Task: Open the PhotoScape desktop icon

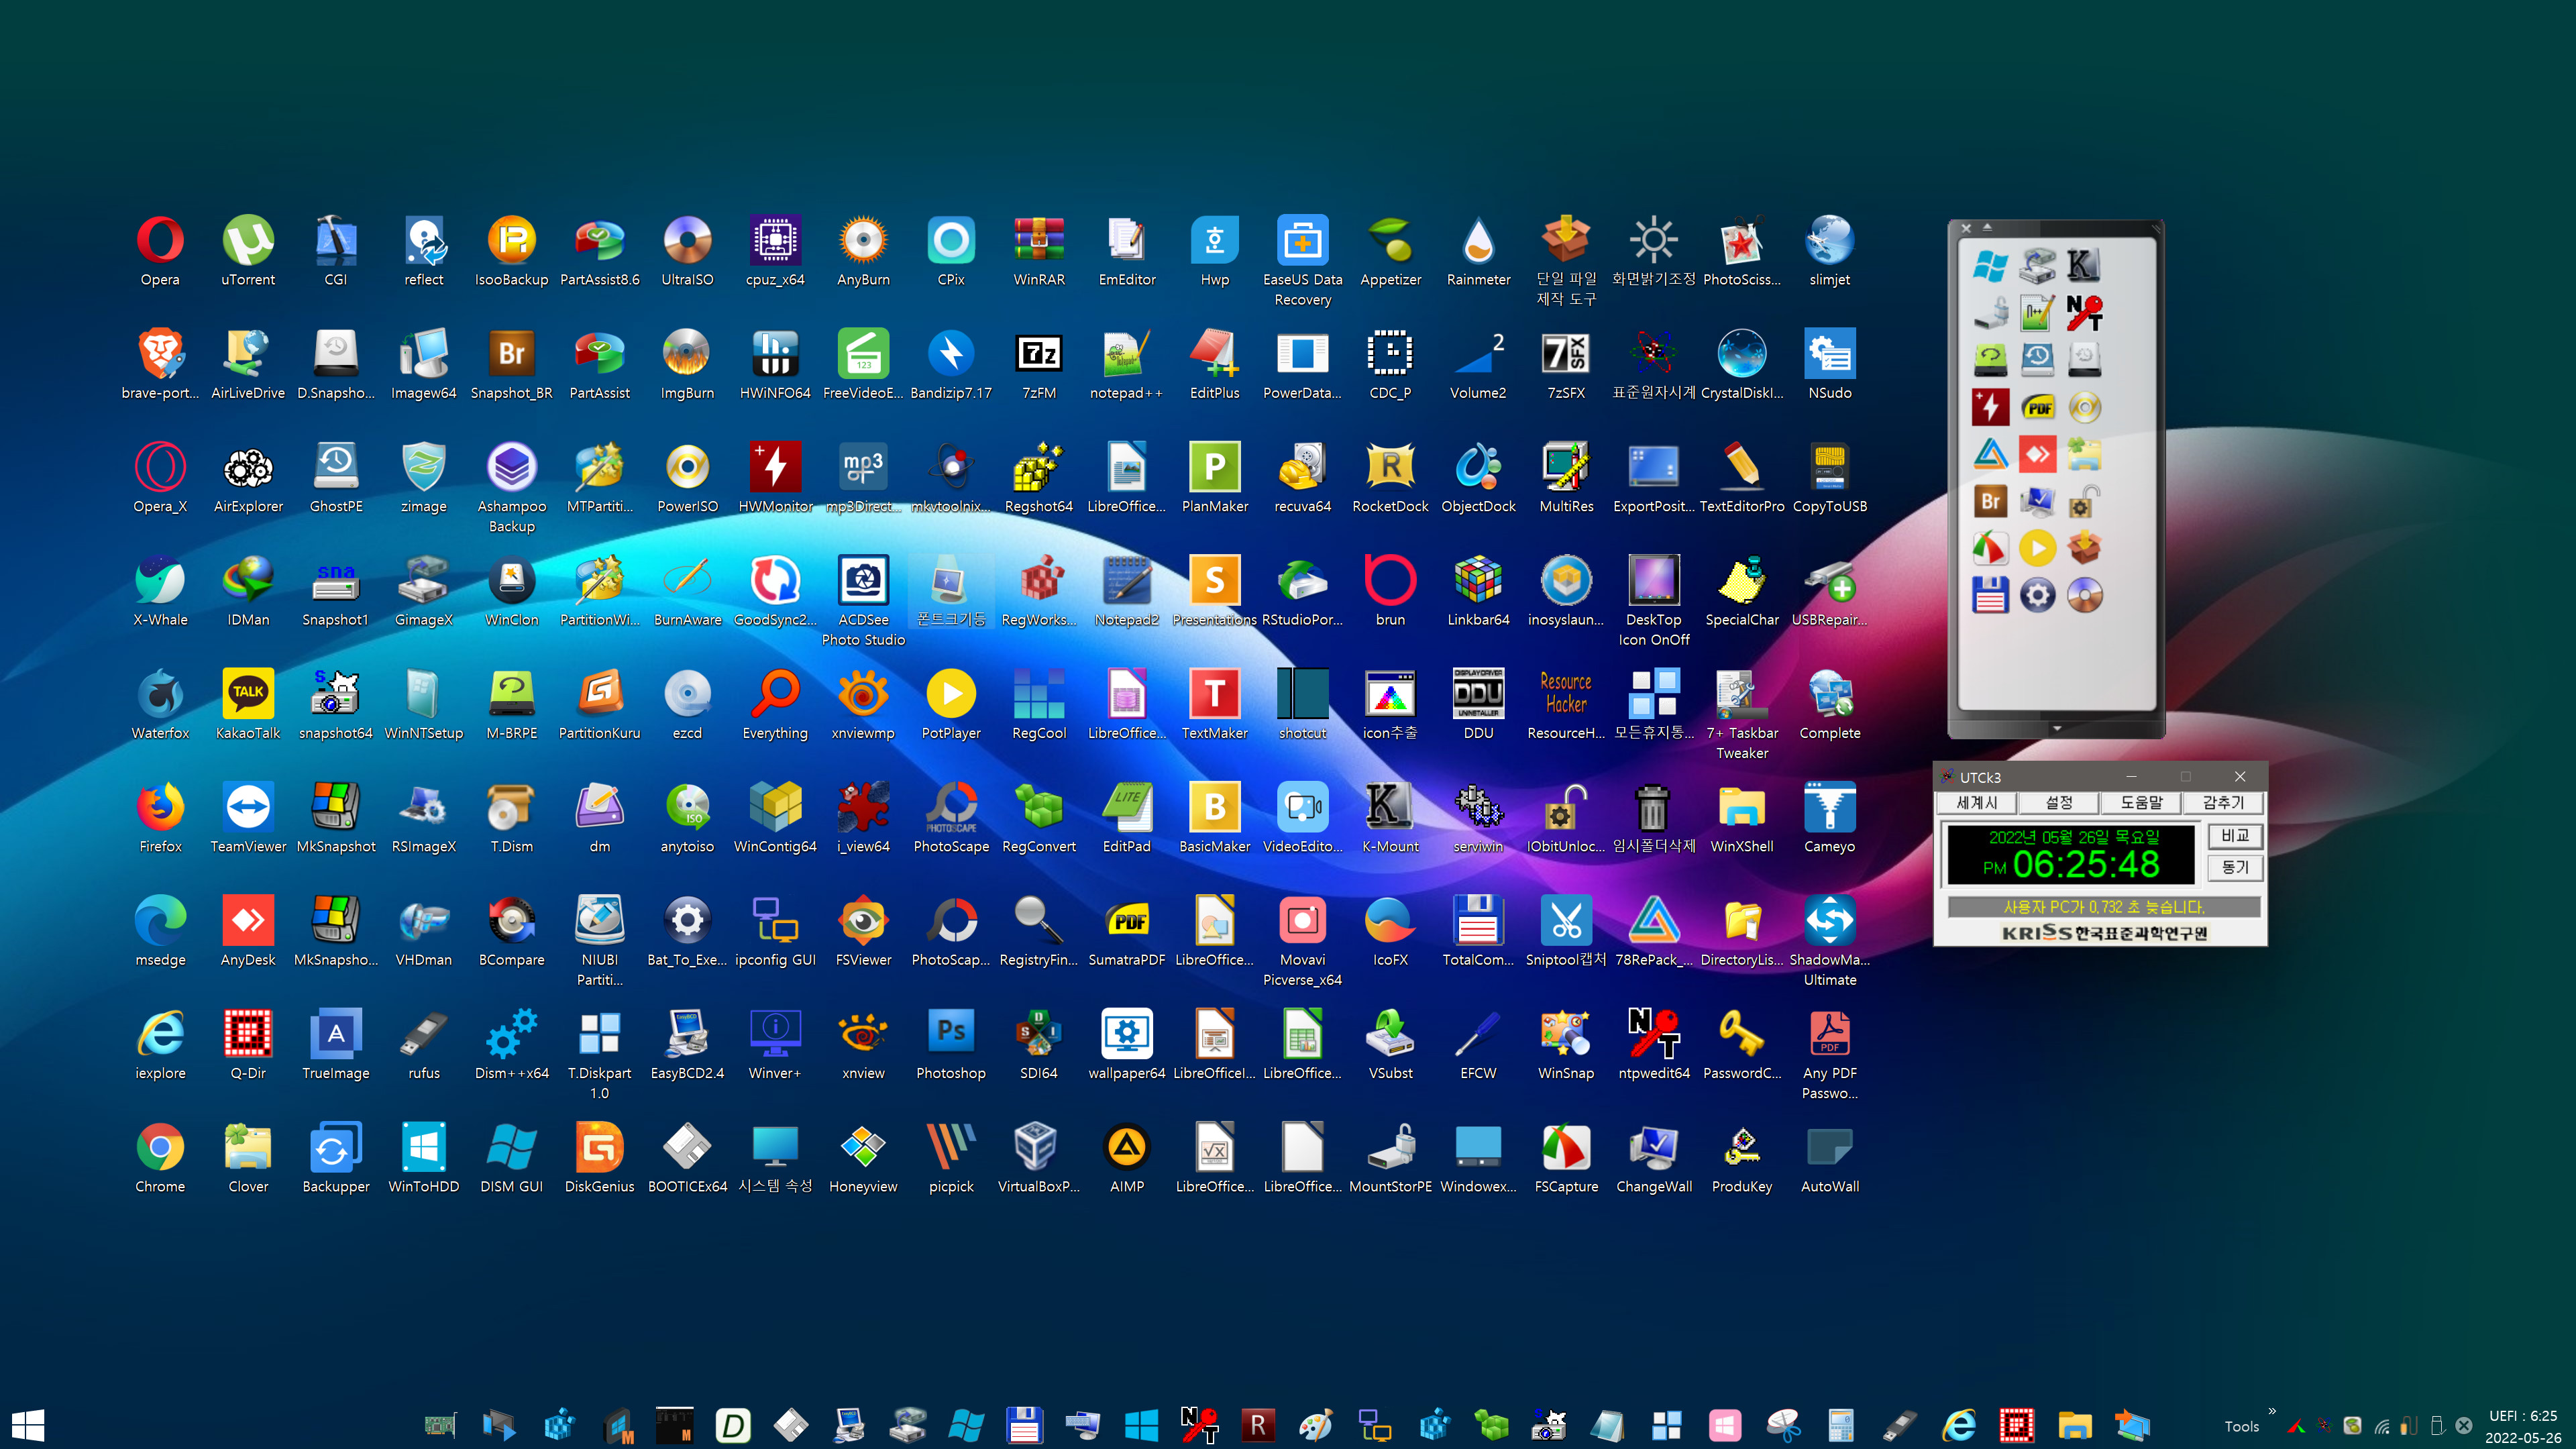Action: tap(951, 817)
